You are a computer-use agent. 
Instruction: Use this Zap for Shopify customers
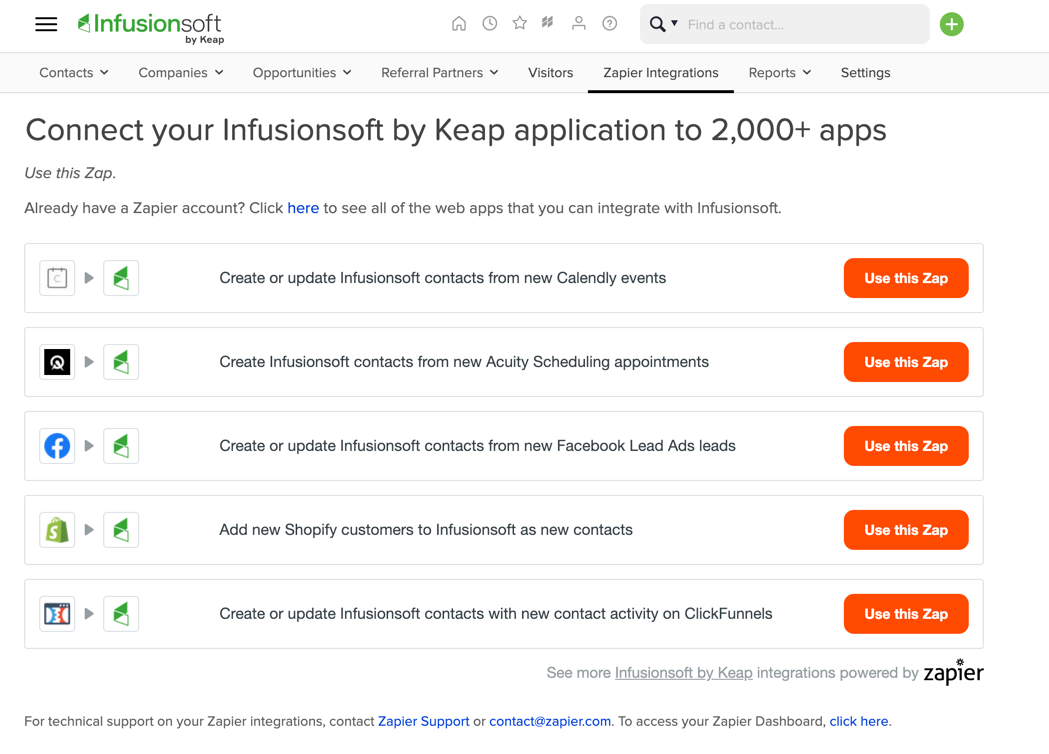(x=906, y=530)
